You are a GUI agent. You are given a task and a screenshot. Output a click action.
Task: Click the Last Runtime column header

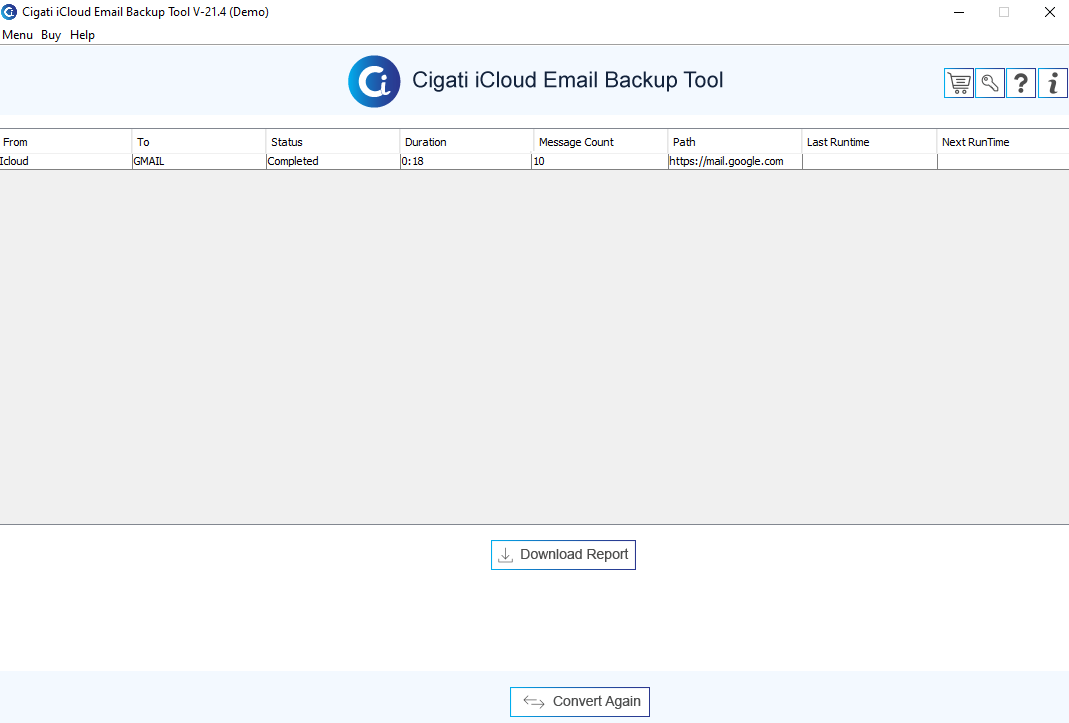869,142
